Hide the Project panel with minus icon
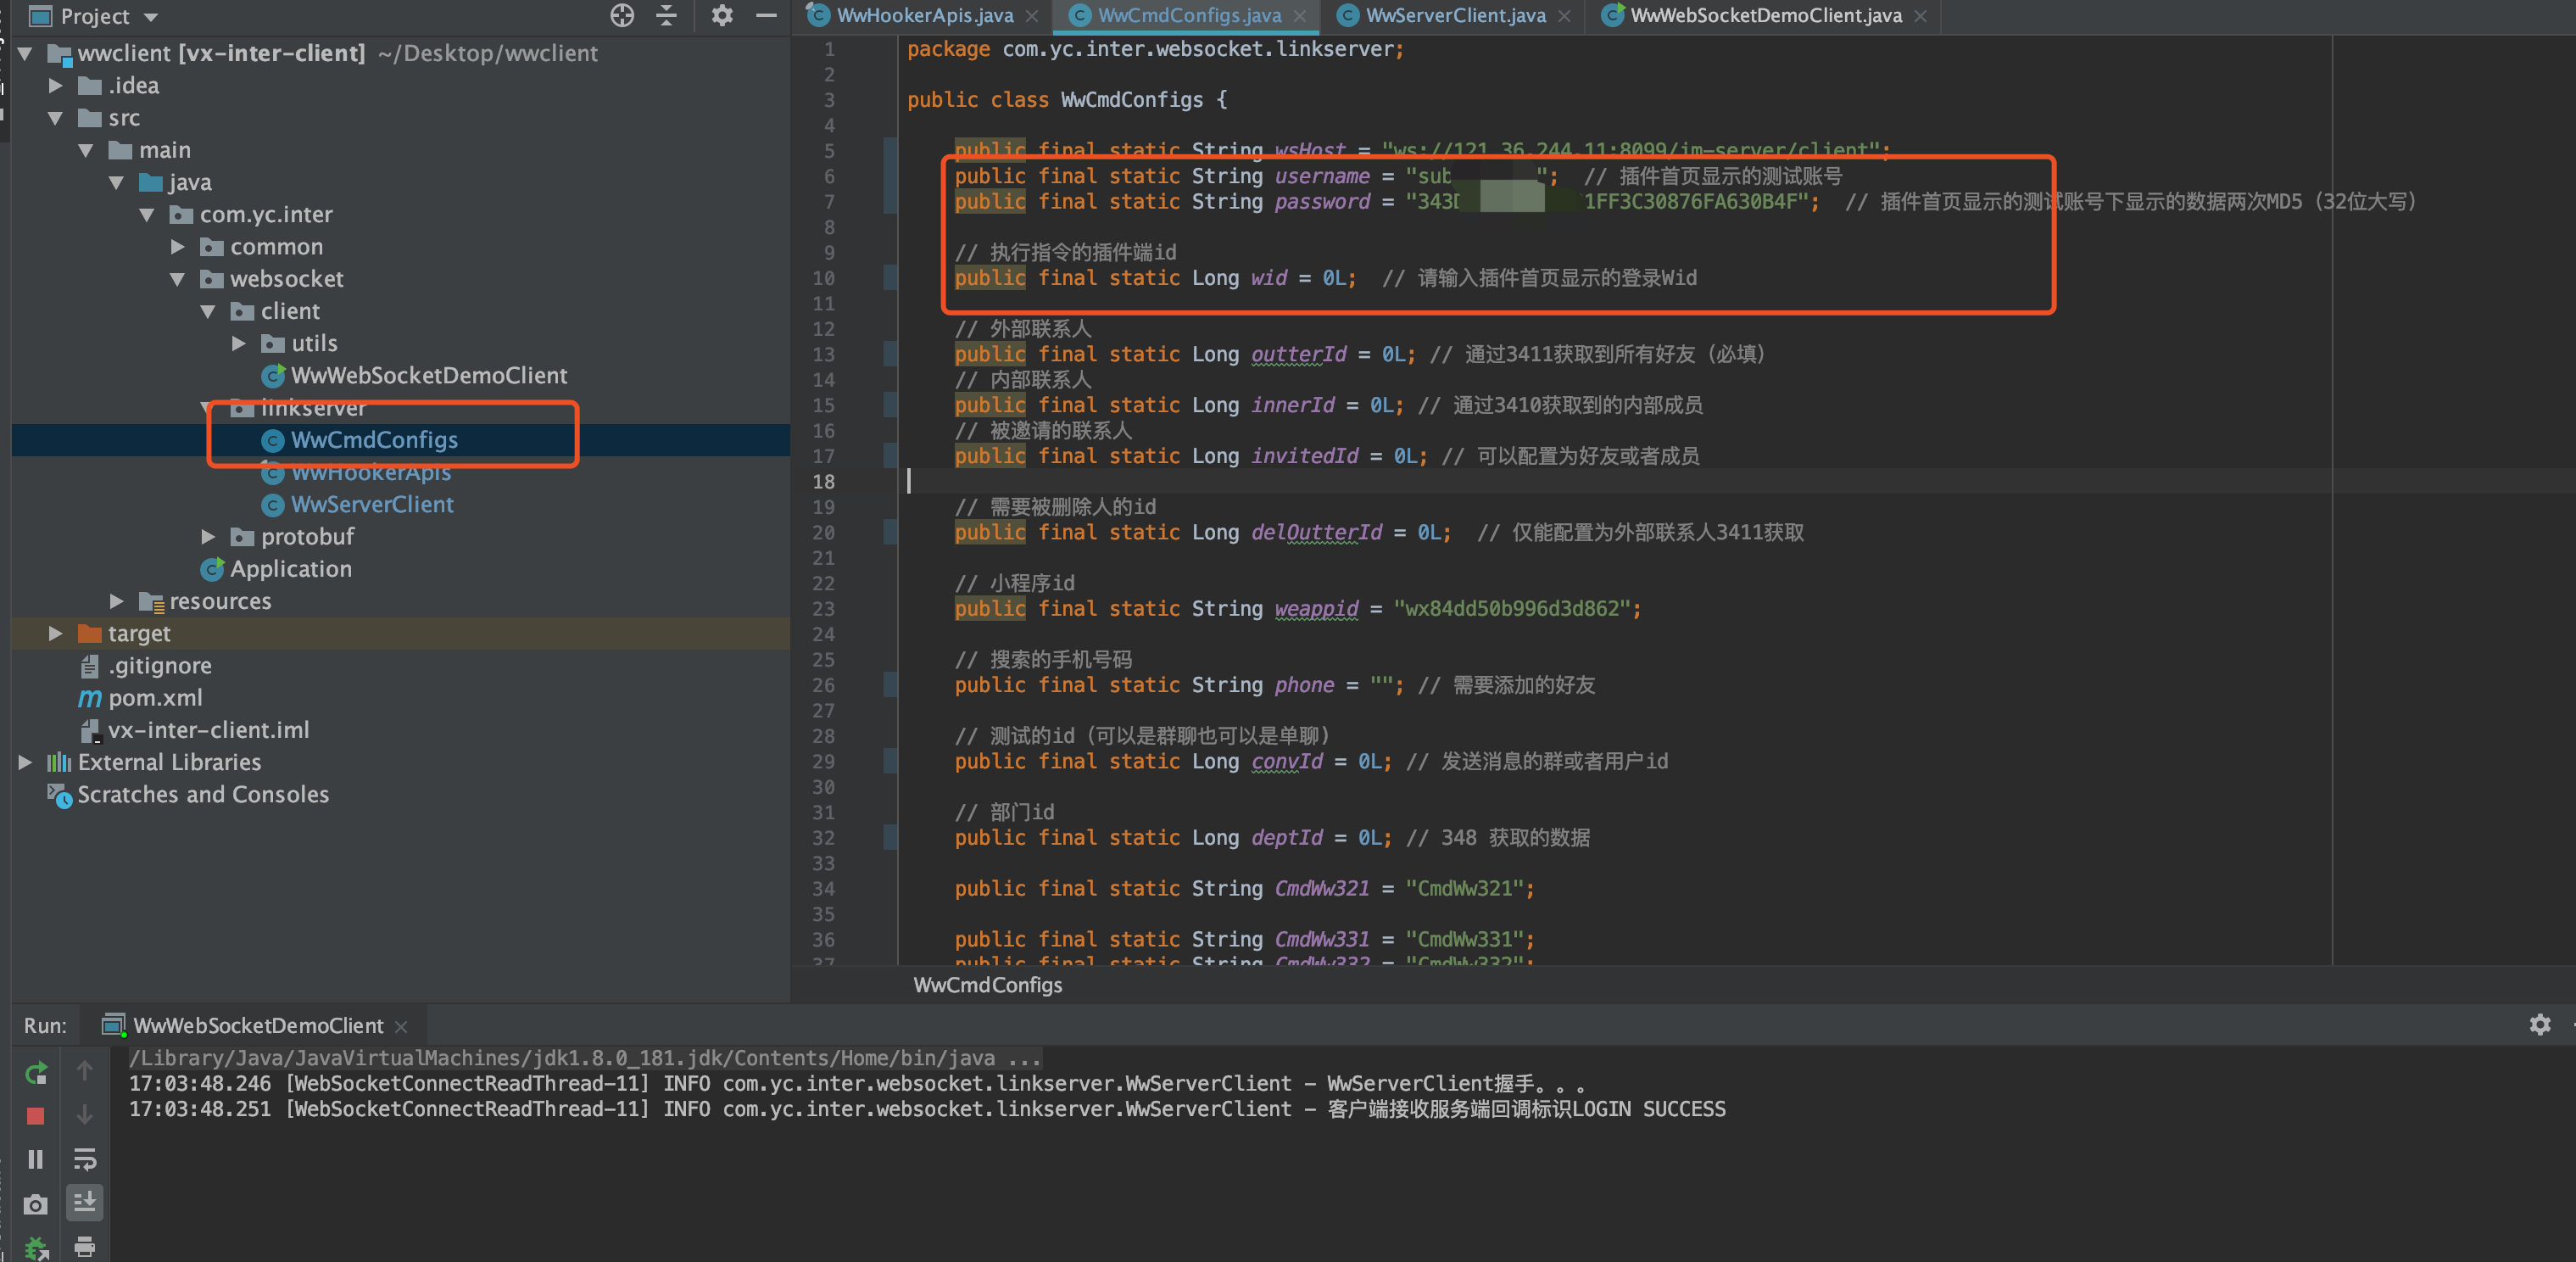This screenshot has height=1262, width=2576. point(766,15)
